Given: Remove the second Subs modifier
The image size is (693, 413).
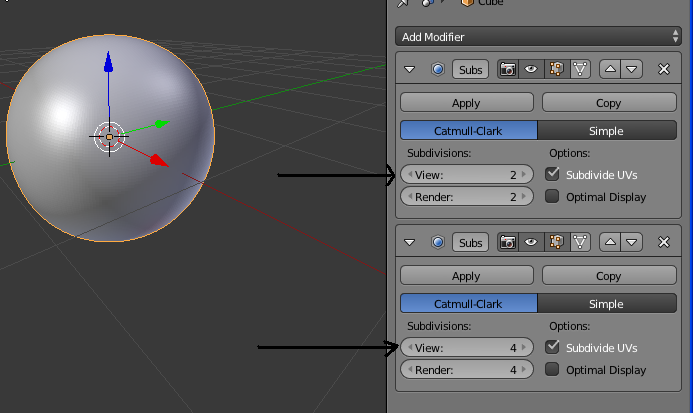Looking at the screenshot, I should click(664, 242).
